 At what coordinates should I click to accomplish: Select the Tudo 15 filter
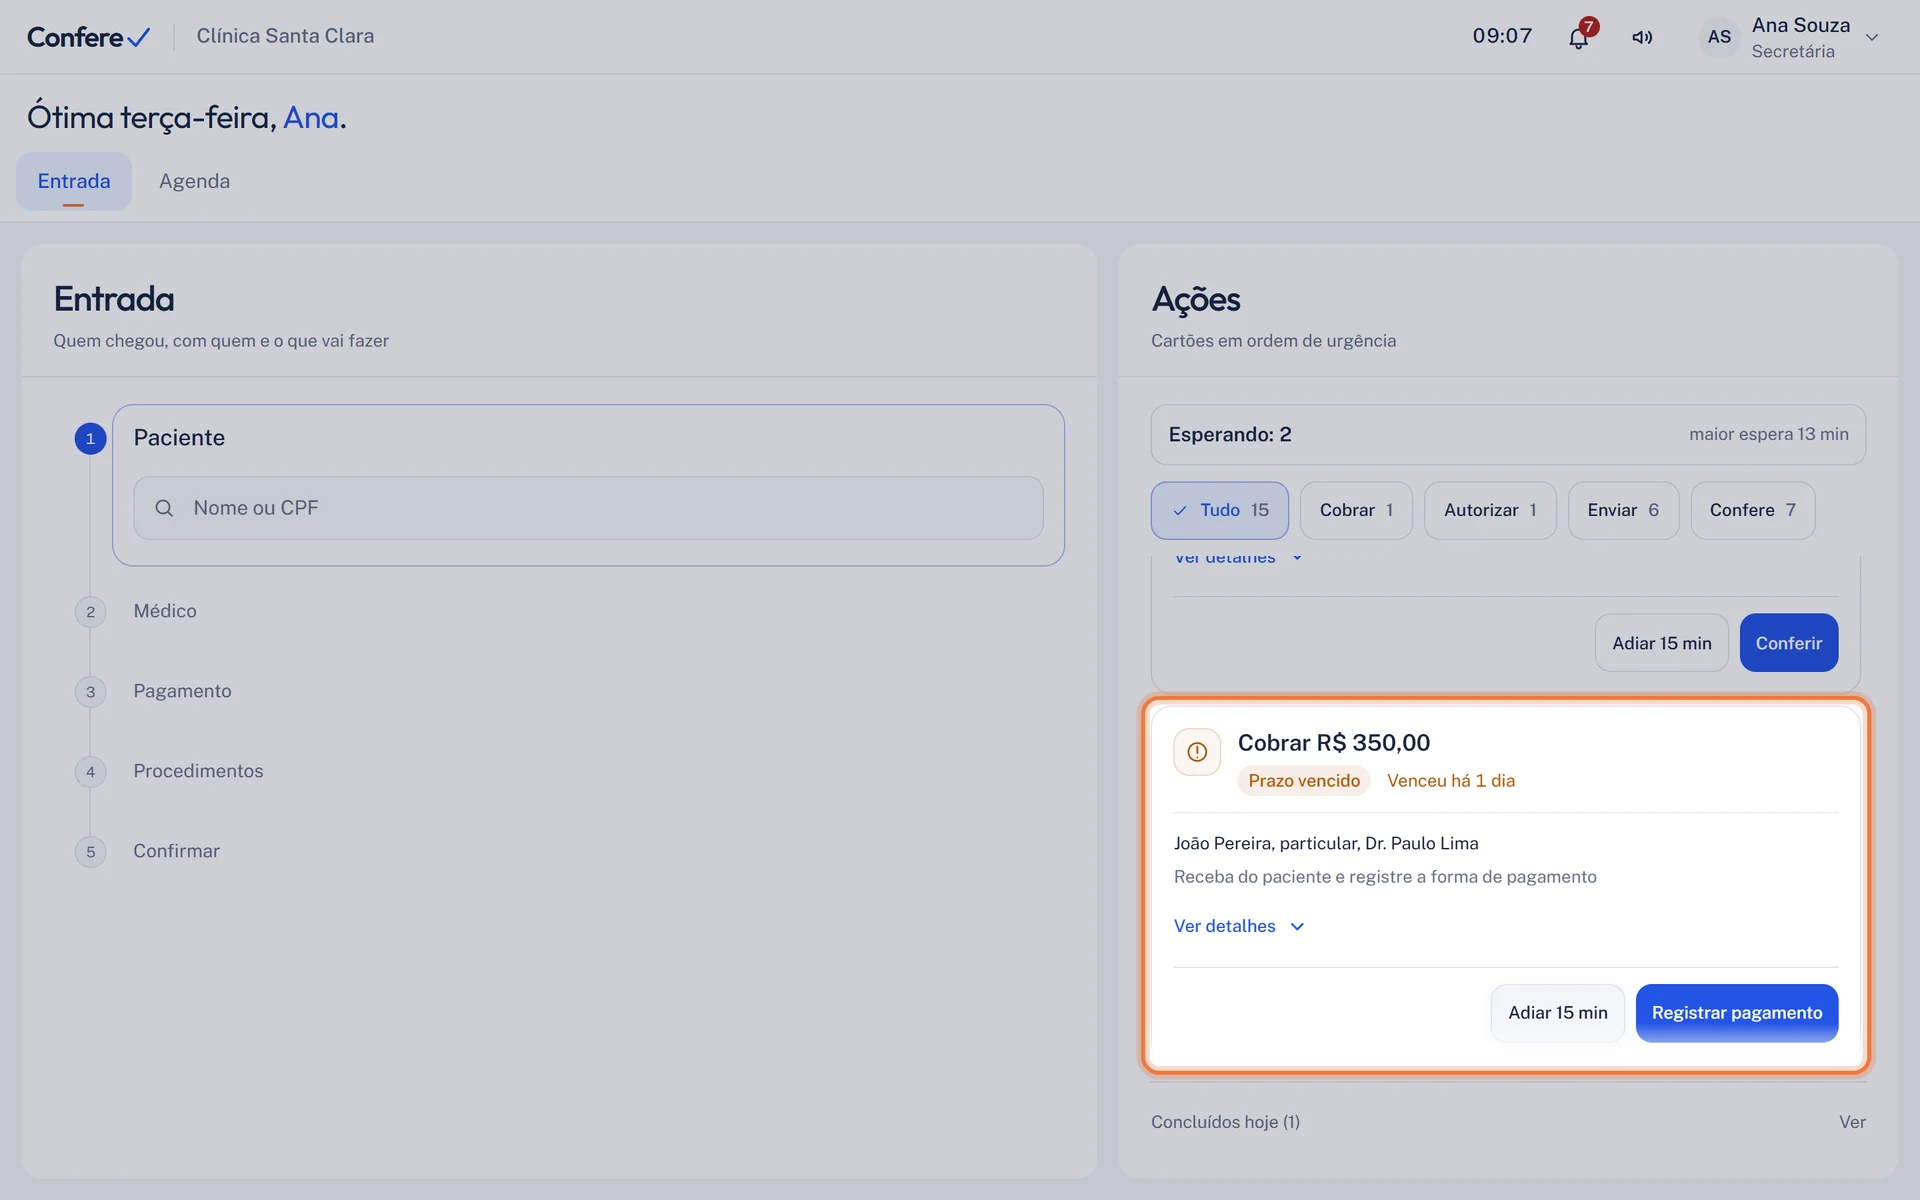tap(1220, 510)
